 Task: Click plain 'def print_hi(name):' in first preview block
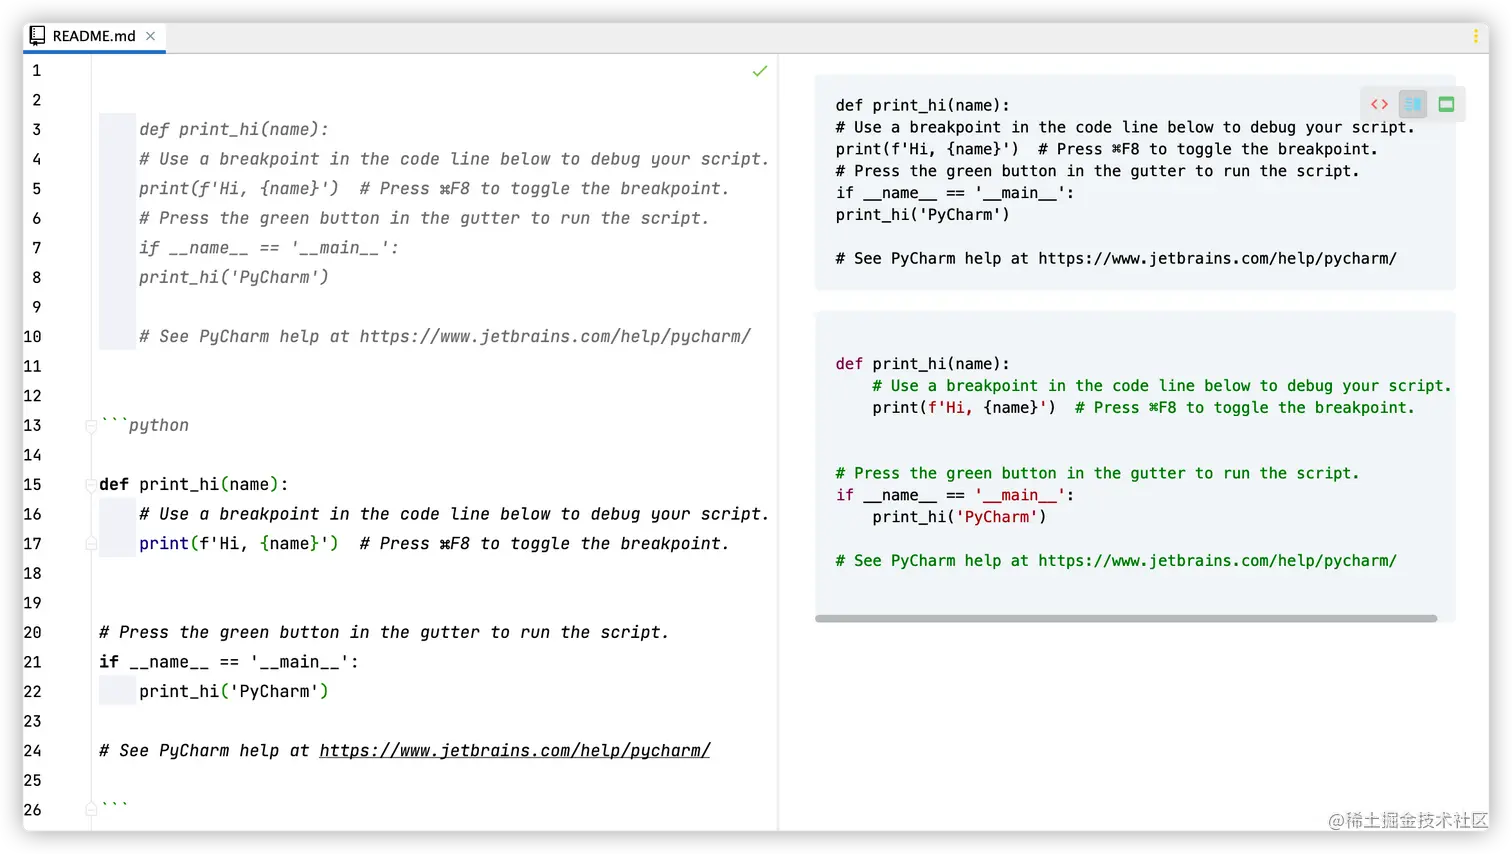pos(923,105)
